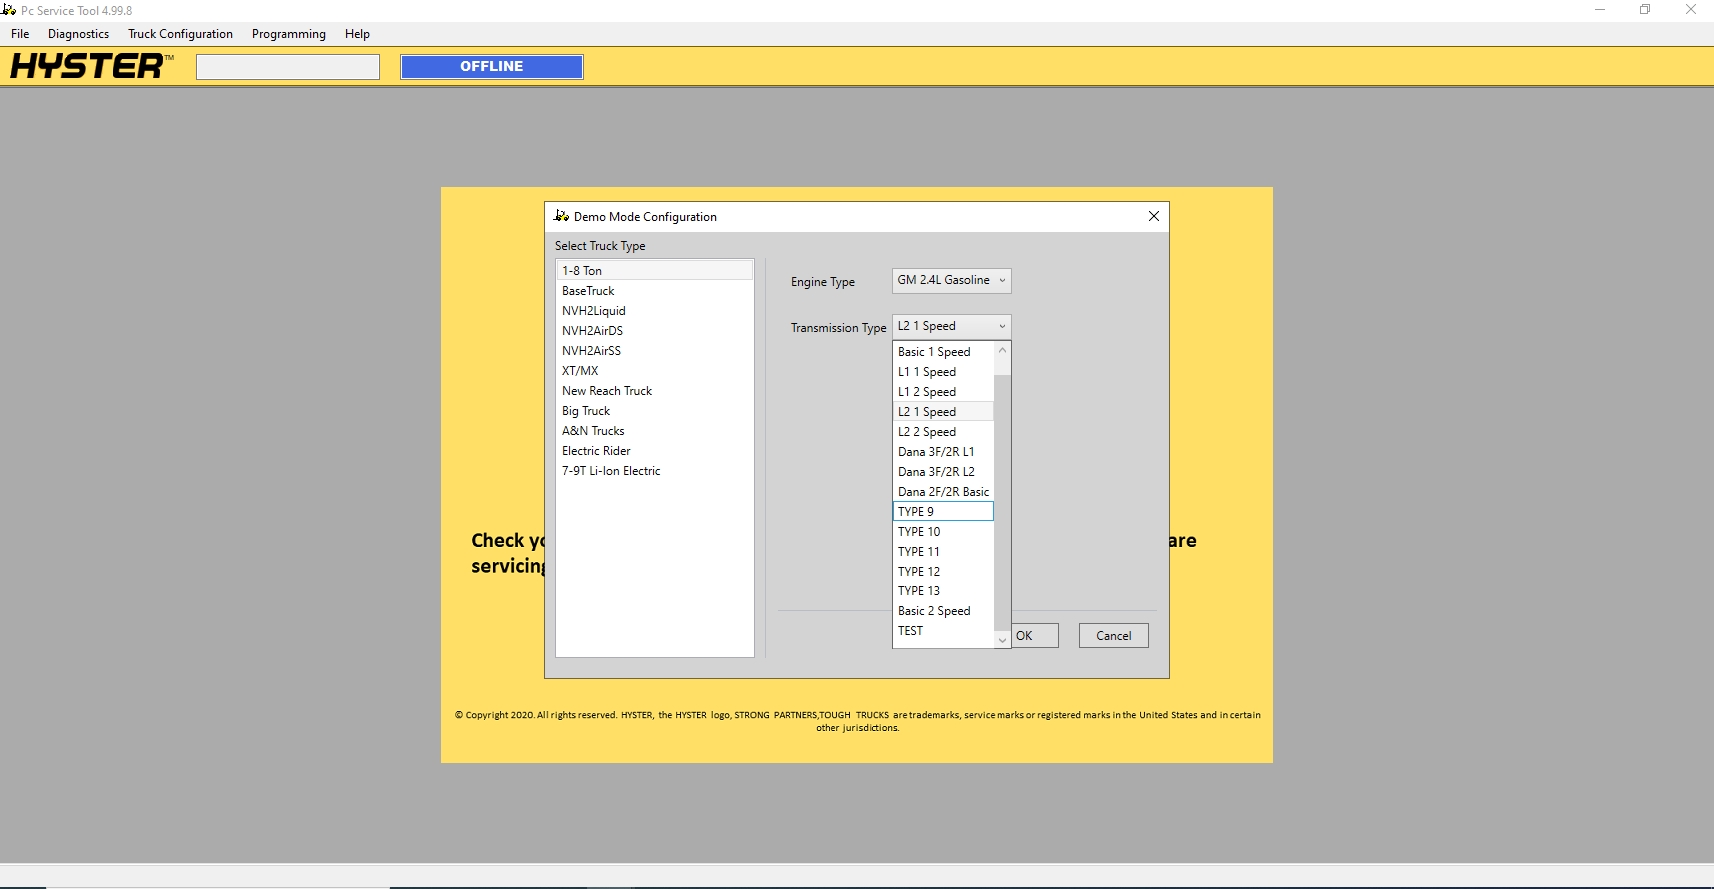1714x889 pixels.
Task: Select 1-8 Ton truck type
Action: pyautogui.click(x=654, y=270)
